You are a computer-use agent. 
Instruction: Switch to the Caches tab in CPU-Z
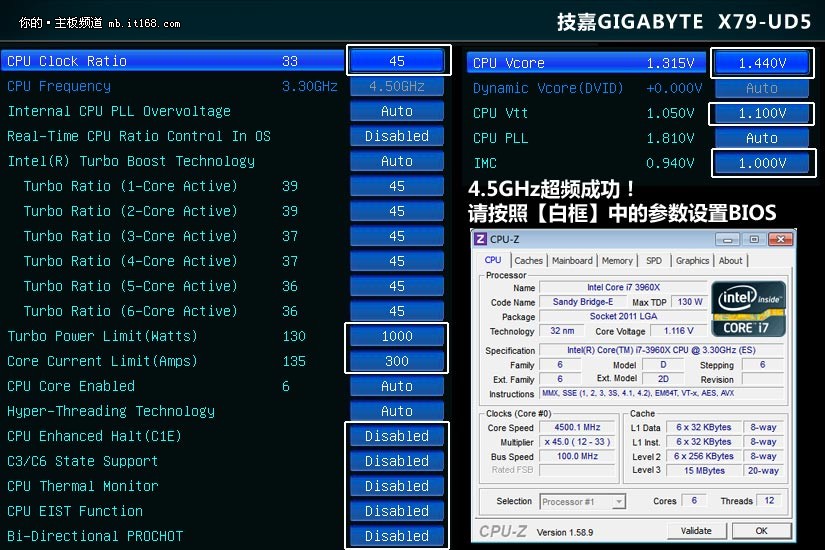coord(528,260)
